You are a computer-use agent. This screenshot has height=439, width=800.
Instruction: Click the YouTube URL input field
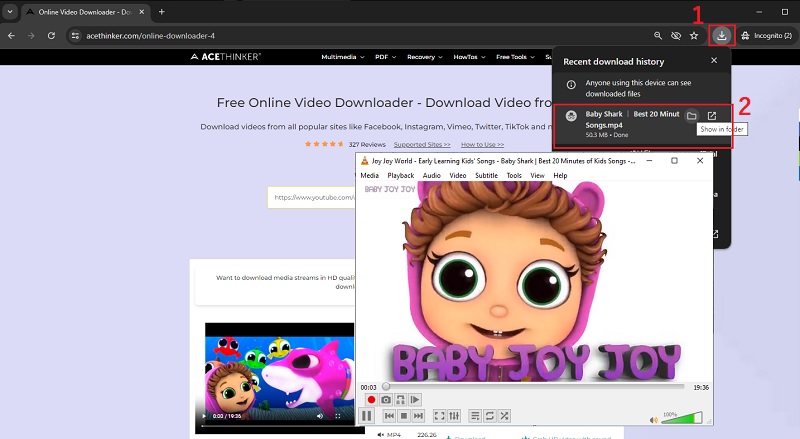pos(311,198)
